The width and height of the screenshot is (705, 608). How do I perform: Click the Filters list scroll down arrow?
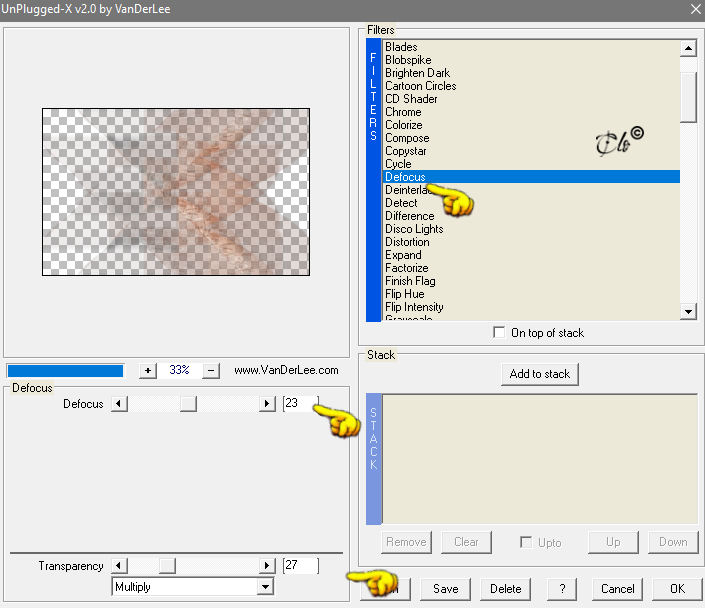[688, 311]
